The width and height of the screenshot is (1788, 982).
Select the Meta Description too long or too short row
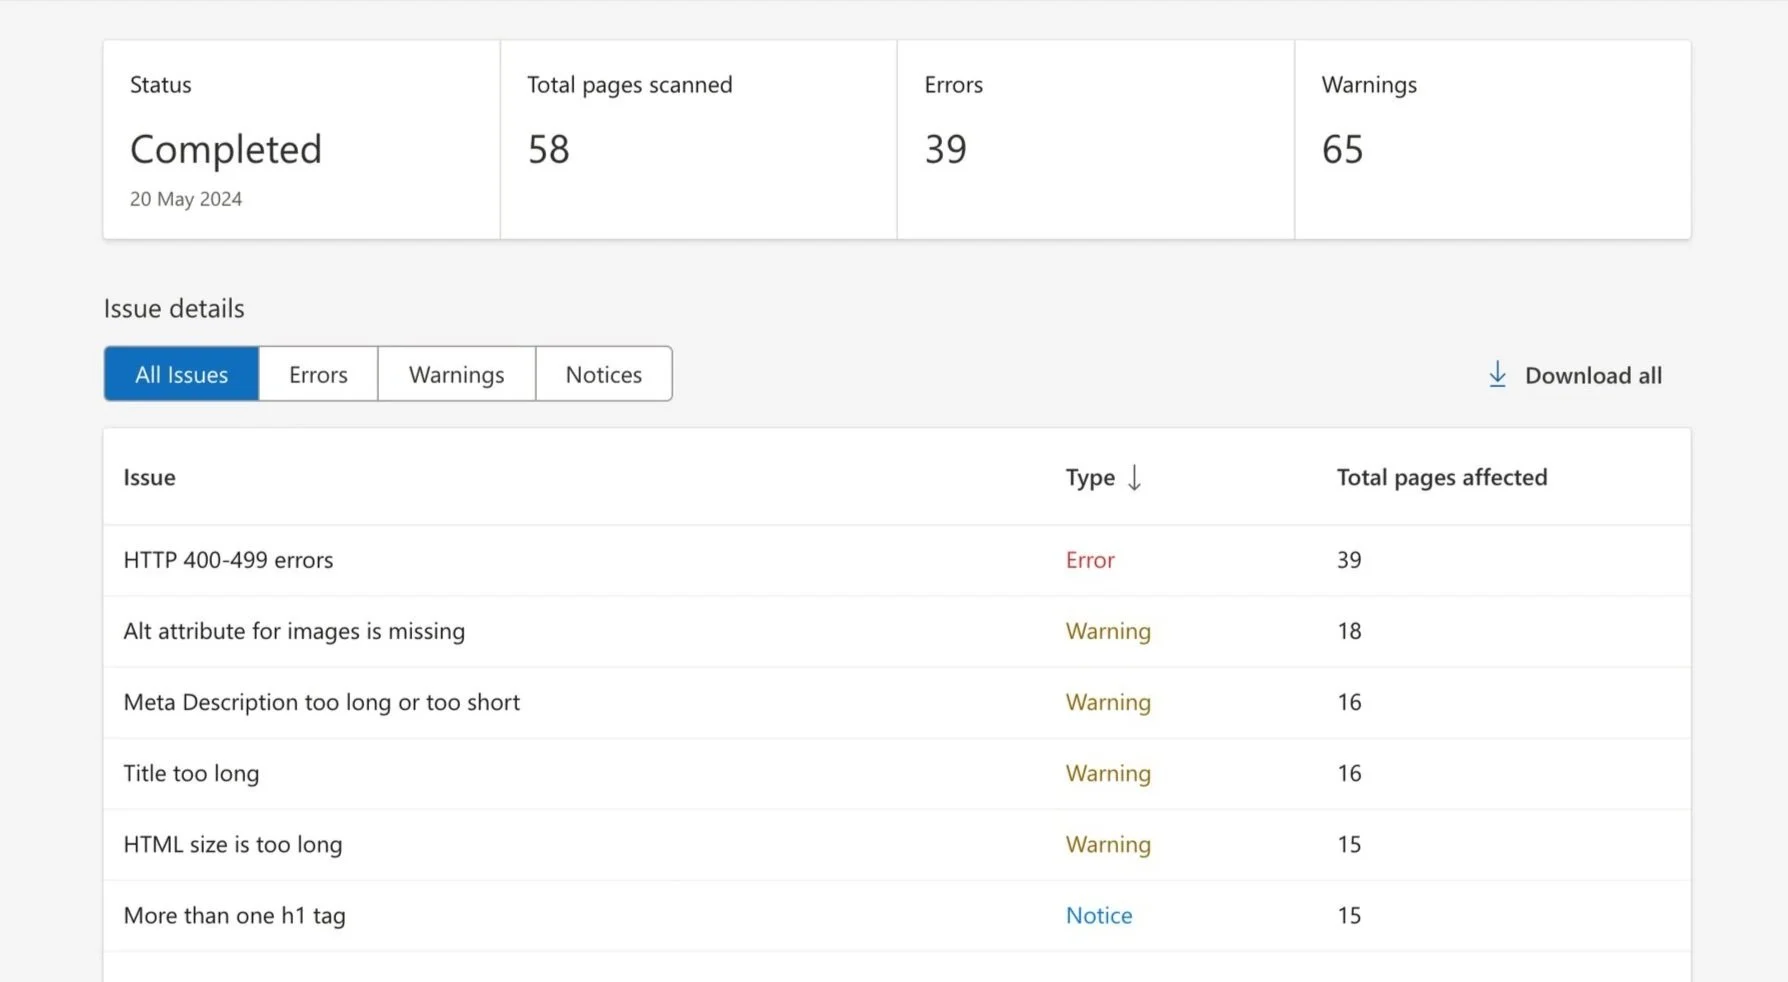[x=321, y=702]
